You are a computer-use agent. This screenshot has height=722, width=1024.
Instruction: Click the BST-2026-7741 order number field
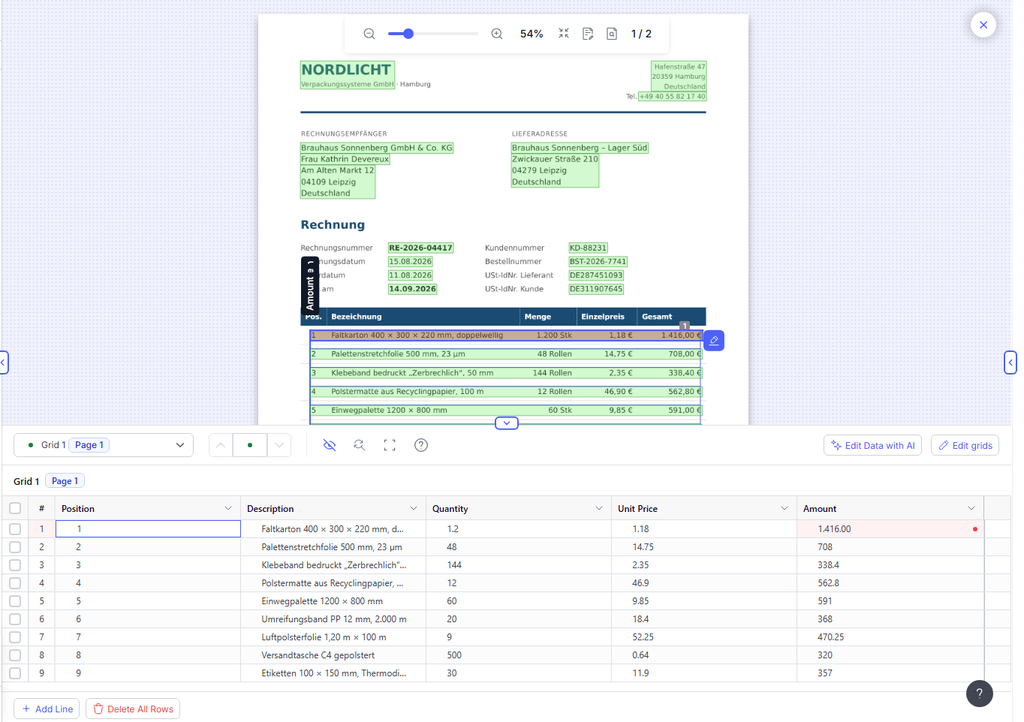(x=598, y=262)
